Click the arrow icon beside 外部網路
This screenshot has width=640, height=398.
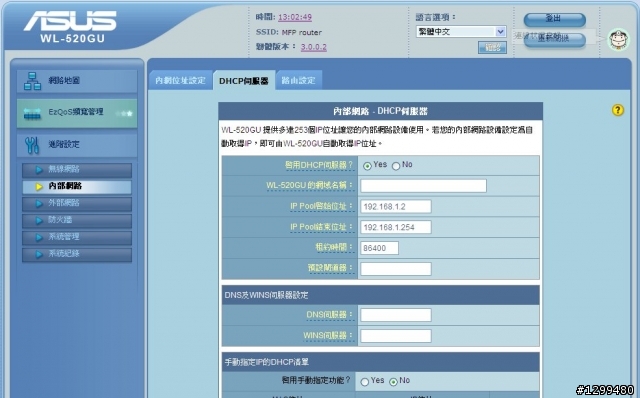click(39, 203)
